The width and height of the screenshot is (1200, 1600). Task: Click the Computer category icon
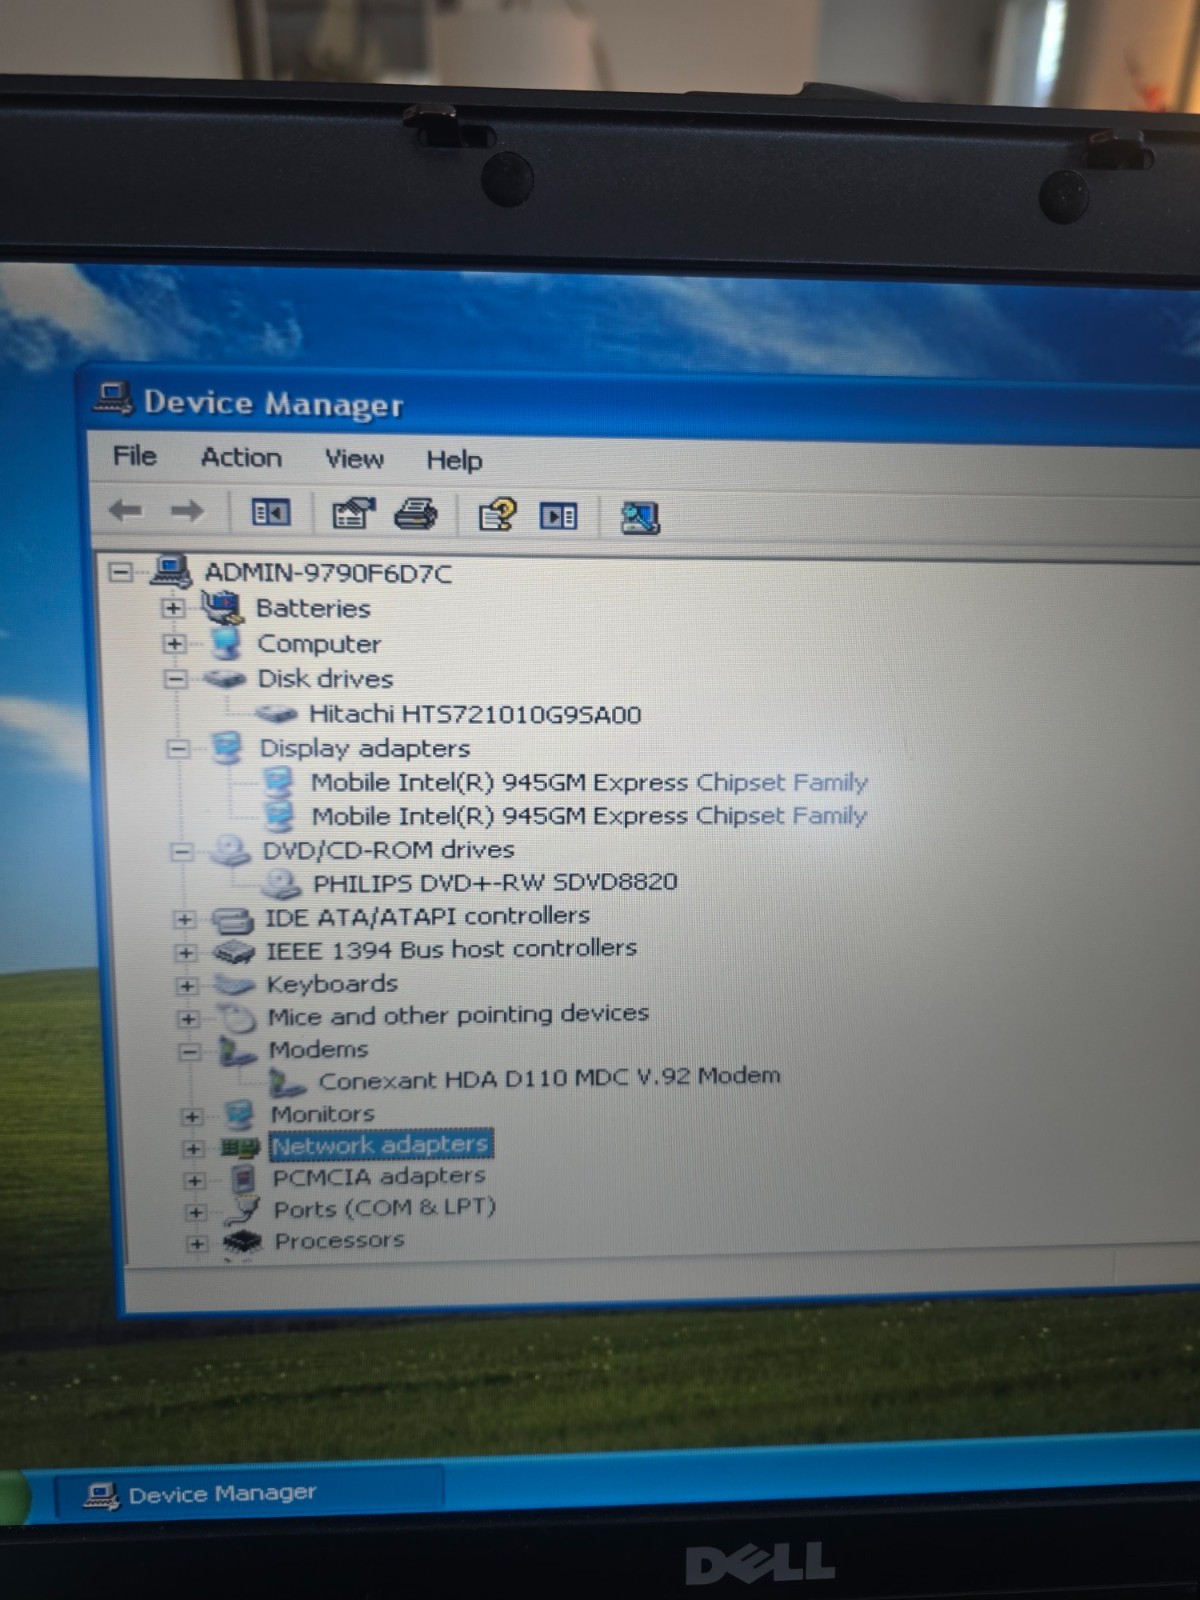(227, 643)
